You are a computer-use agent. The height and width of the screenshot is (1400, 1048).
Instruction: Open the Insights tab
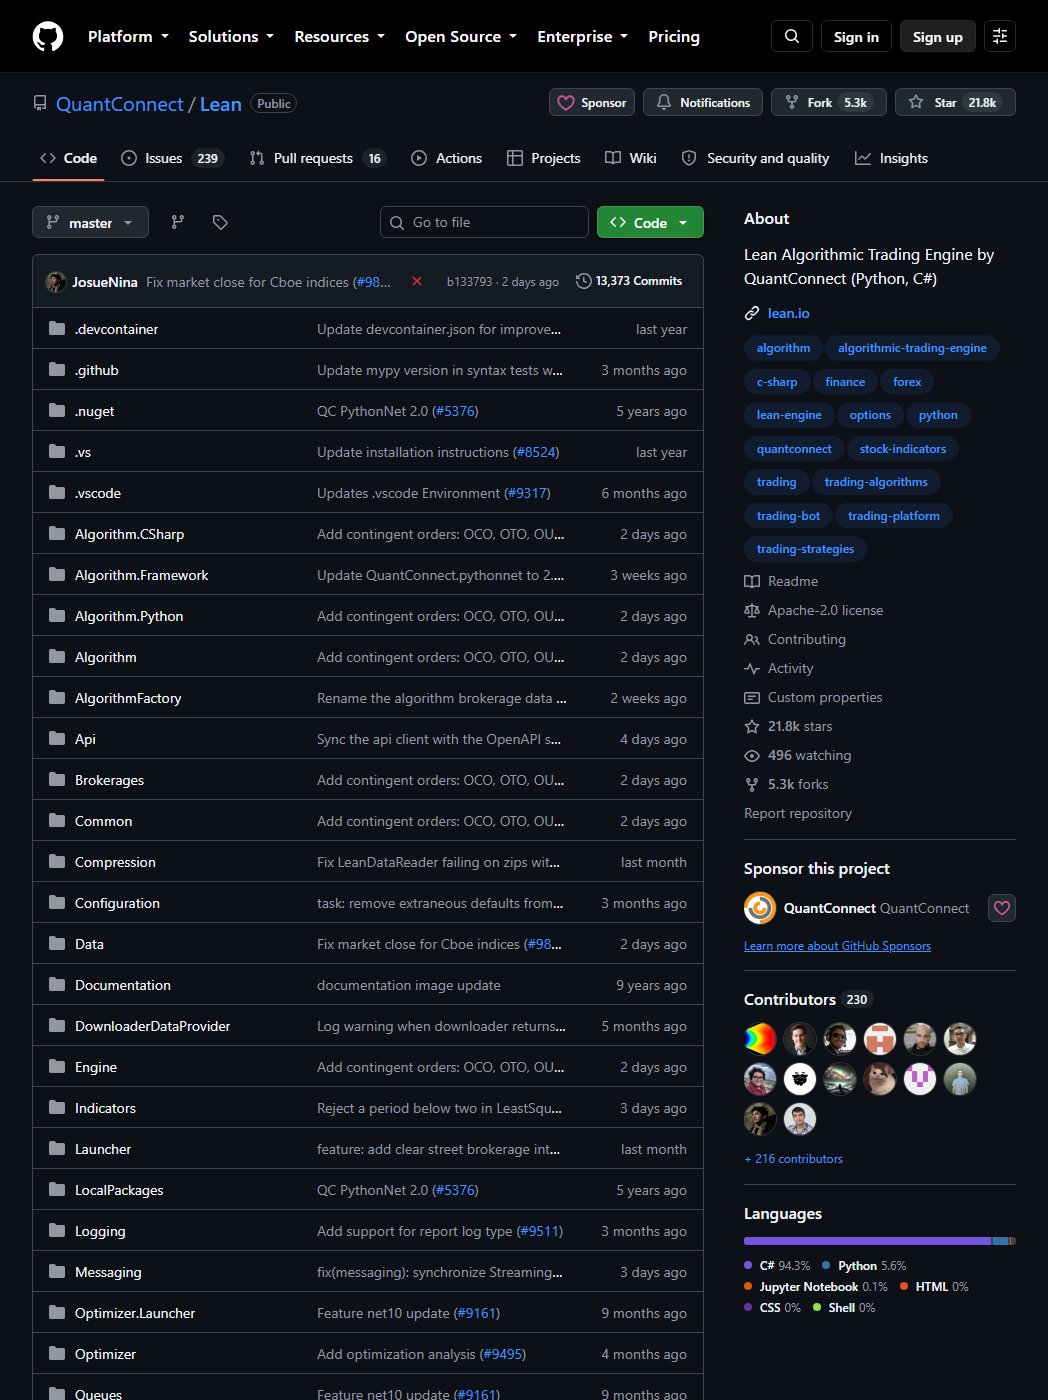pos(891,158)
